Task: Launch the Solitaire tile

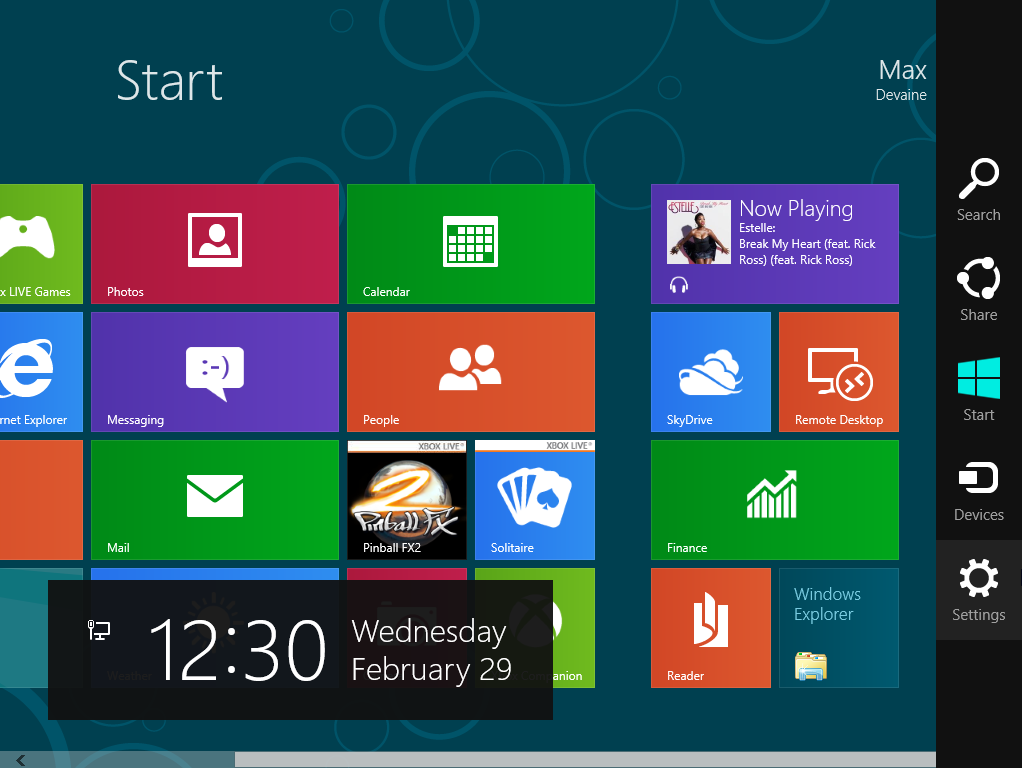Action: point(534,499)
